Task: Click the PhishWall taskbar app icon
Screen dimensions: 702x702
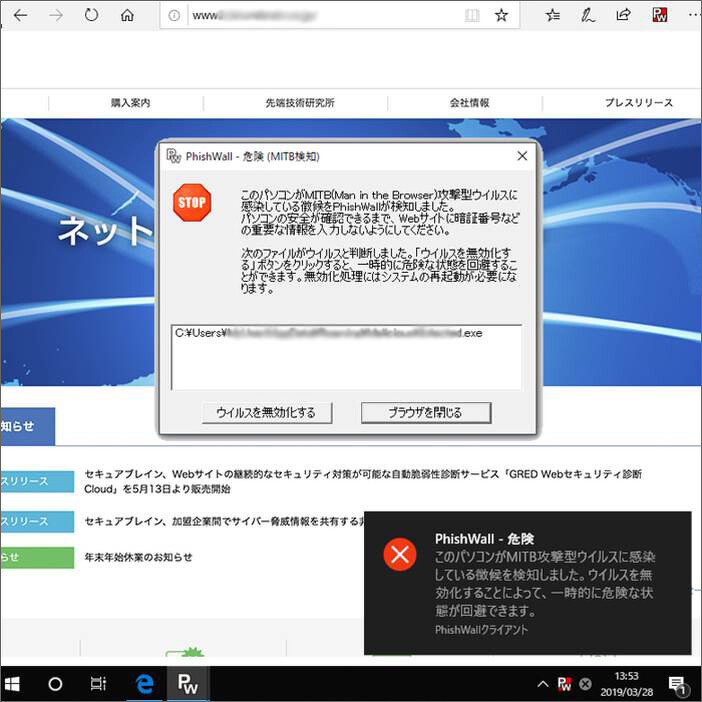Action: (x=187, y=684)
